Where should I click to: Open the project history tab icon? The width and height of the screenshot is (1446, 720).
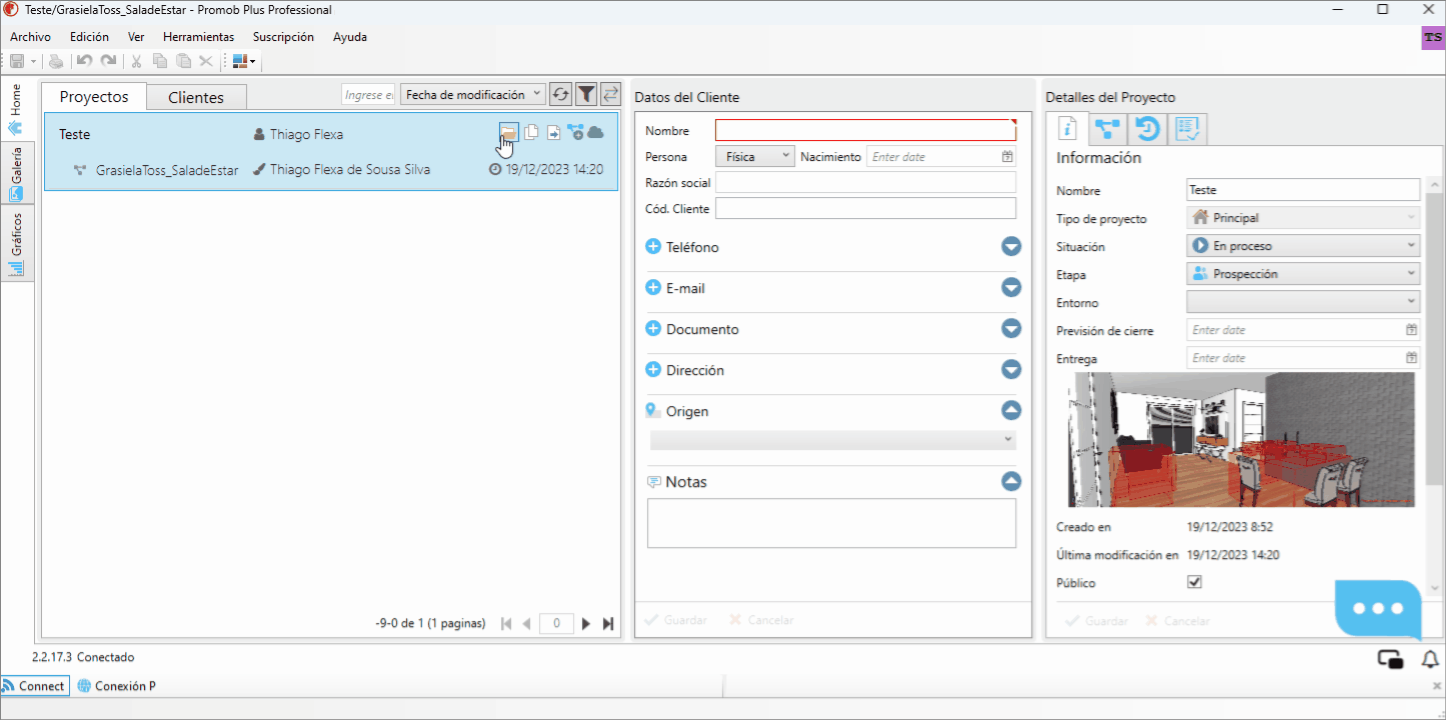click(1146, 128)
